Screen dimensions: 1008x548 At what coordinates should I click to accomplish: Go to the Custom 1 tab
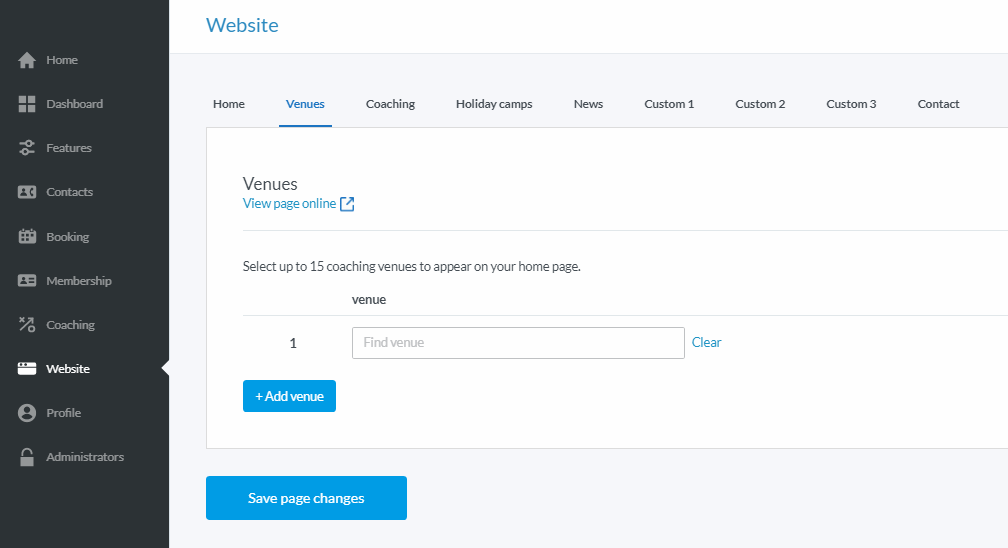tap(669, 104)
